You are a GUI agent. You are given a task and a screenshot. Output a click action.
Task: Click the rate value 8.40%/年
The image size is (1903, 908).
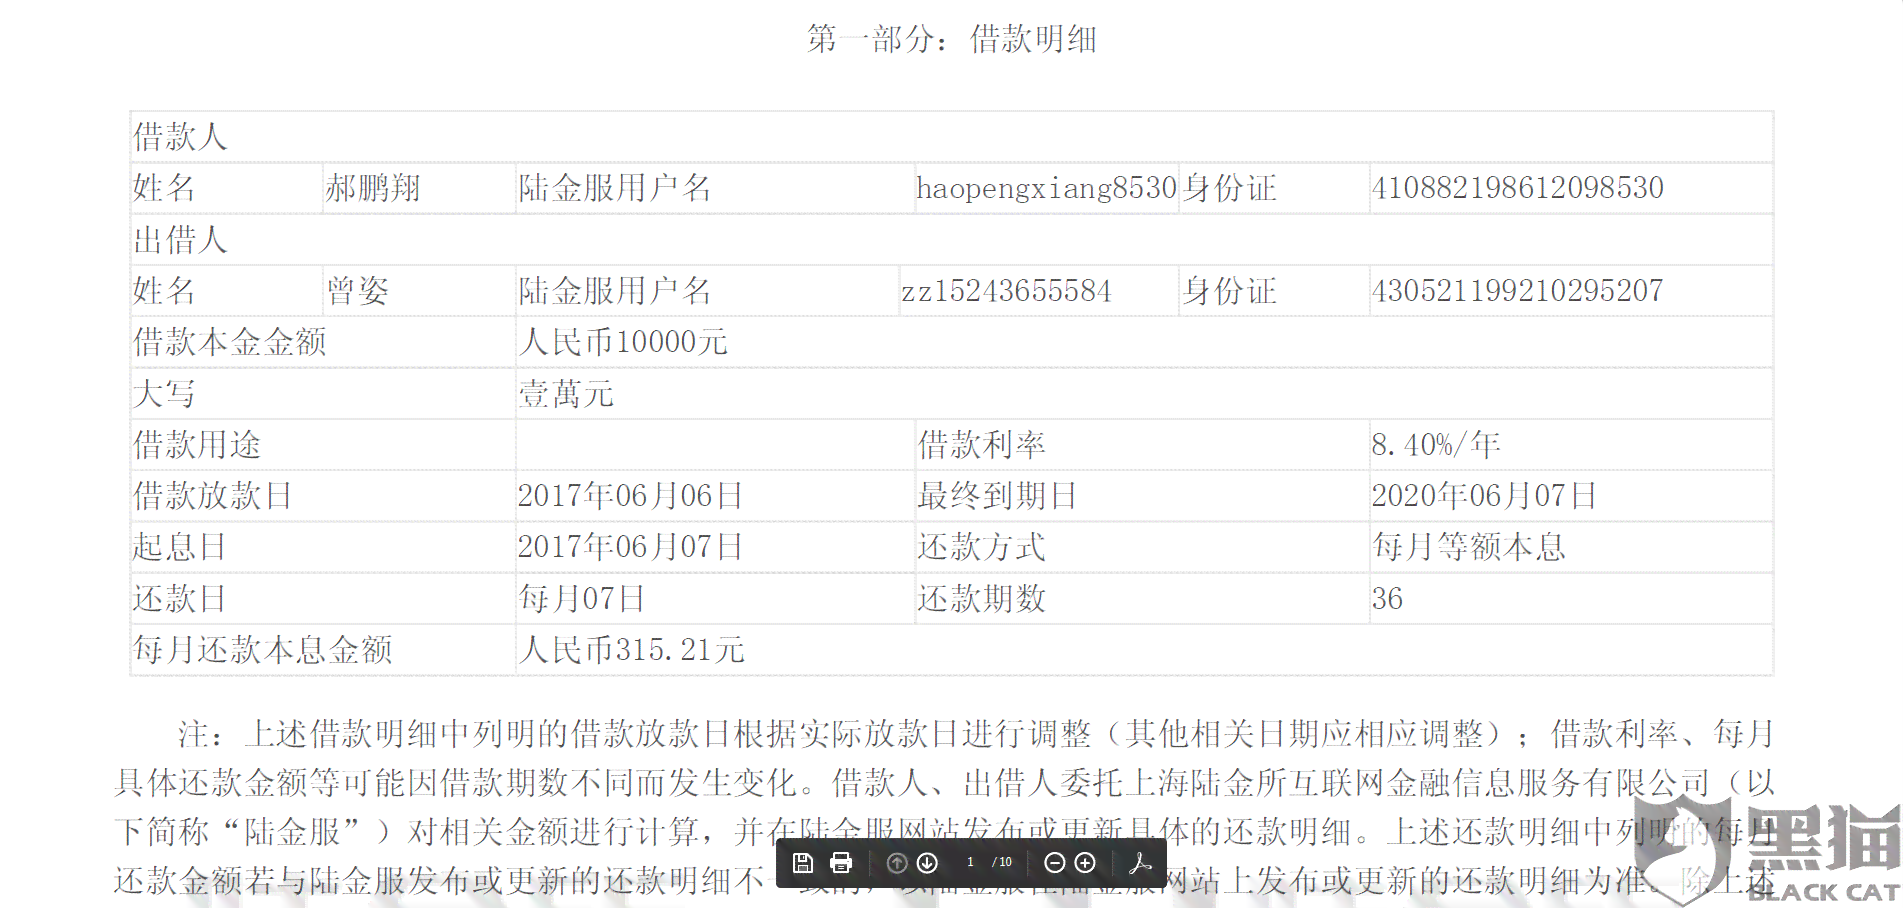(x=1436, y=445)
